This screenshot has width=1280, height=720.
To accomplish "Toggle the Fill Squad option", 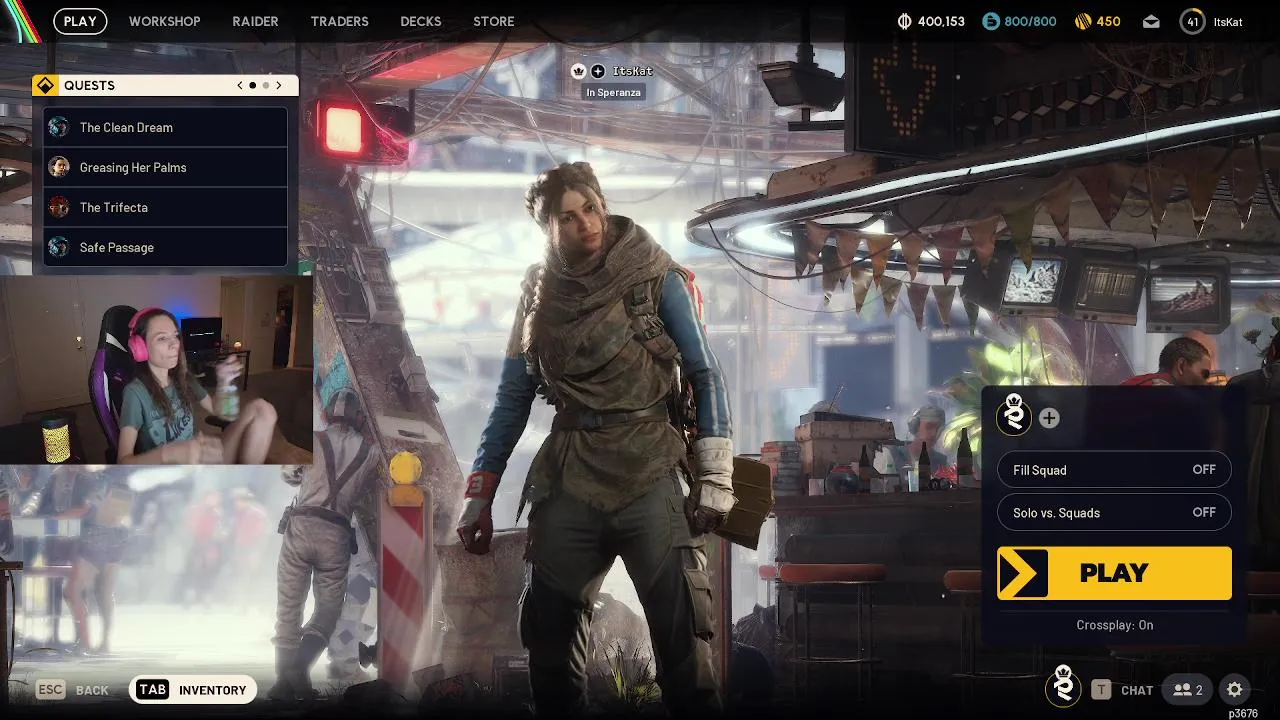I will pos(1114,470).
